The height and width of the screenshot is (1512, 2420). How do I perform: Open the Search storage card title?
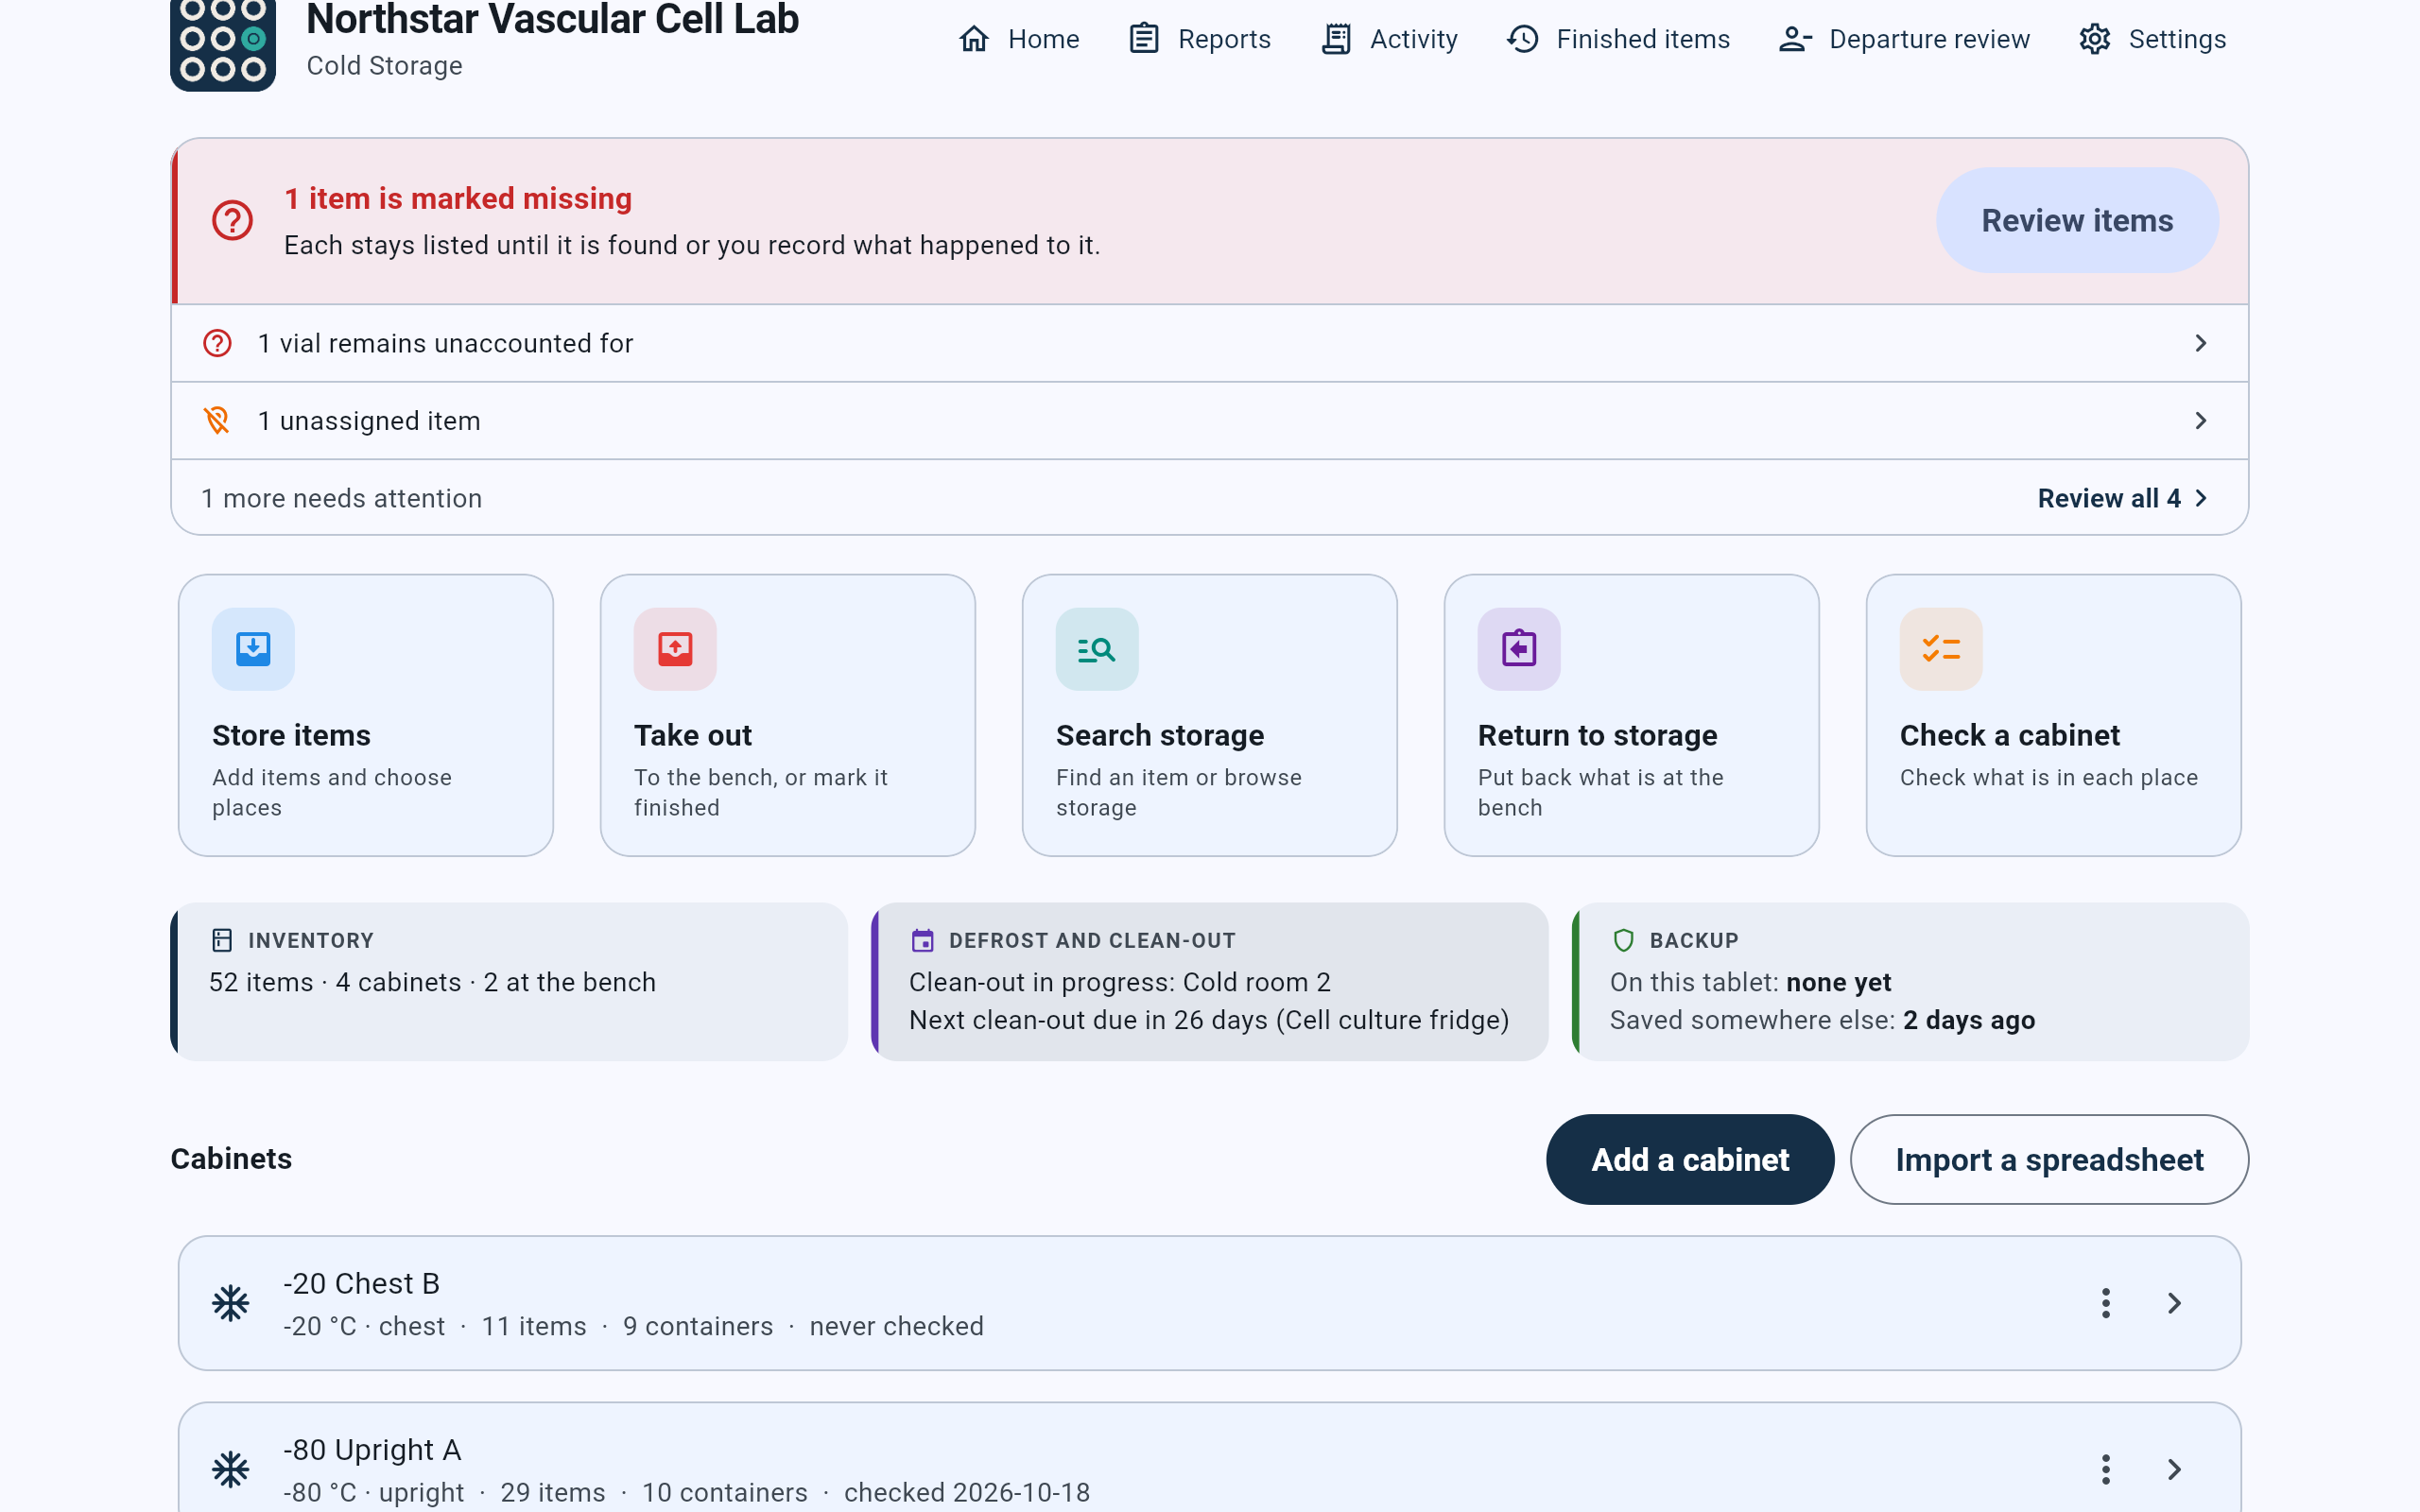coord(1160,735)
